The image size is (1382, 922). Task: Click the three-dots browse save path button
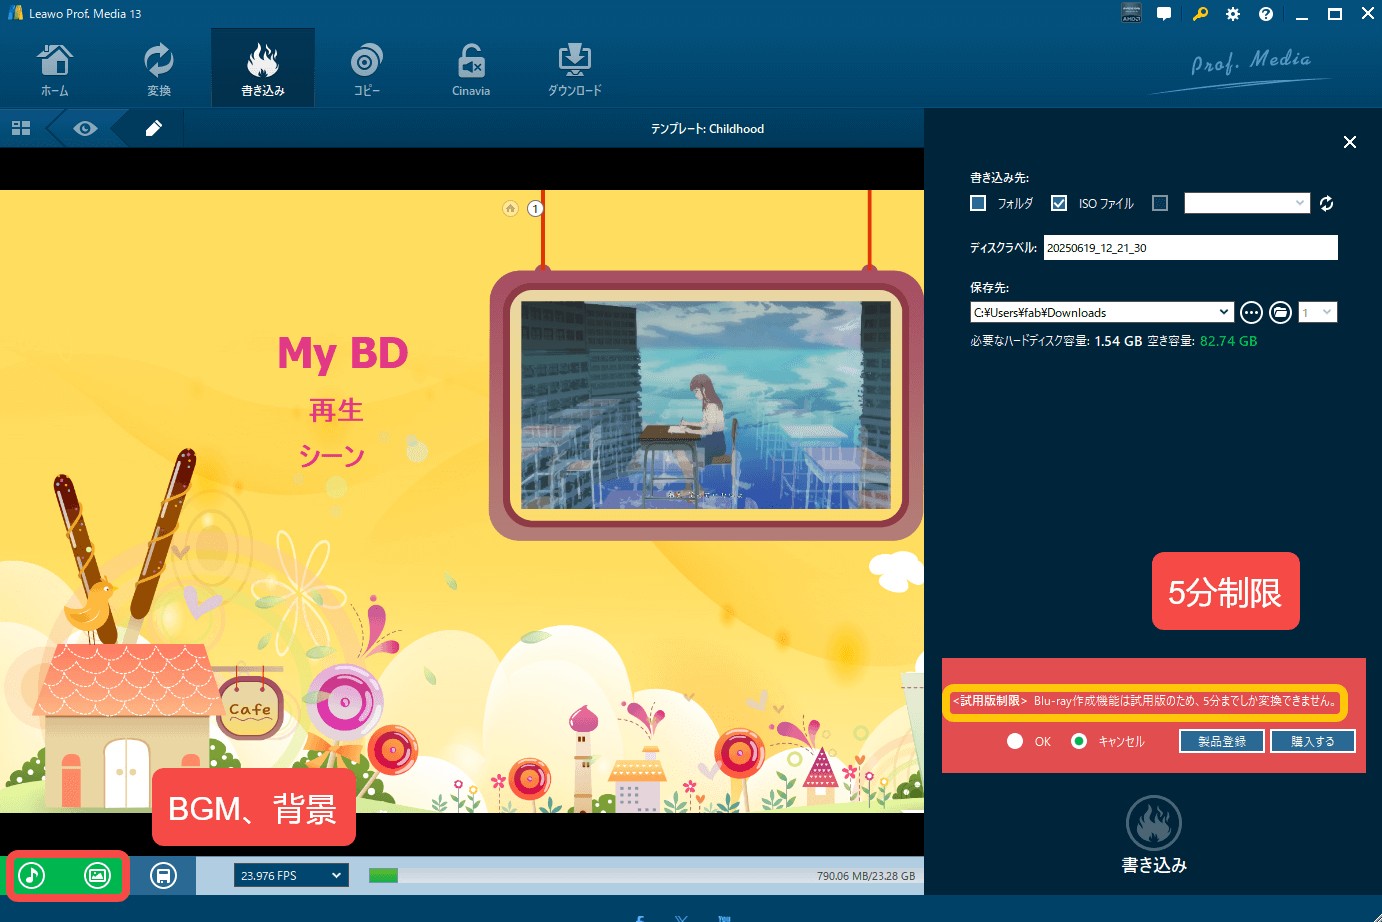pyautogui.click(x=1251, y=313)
